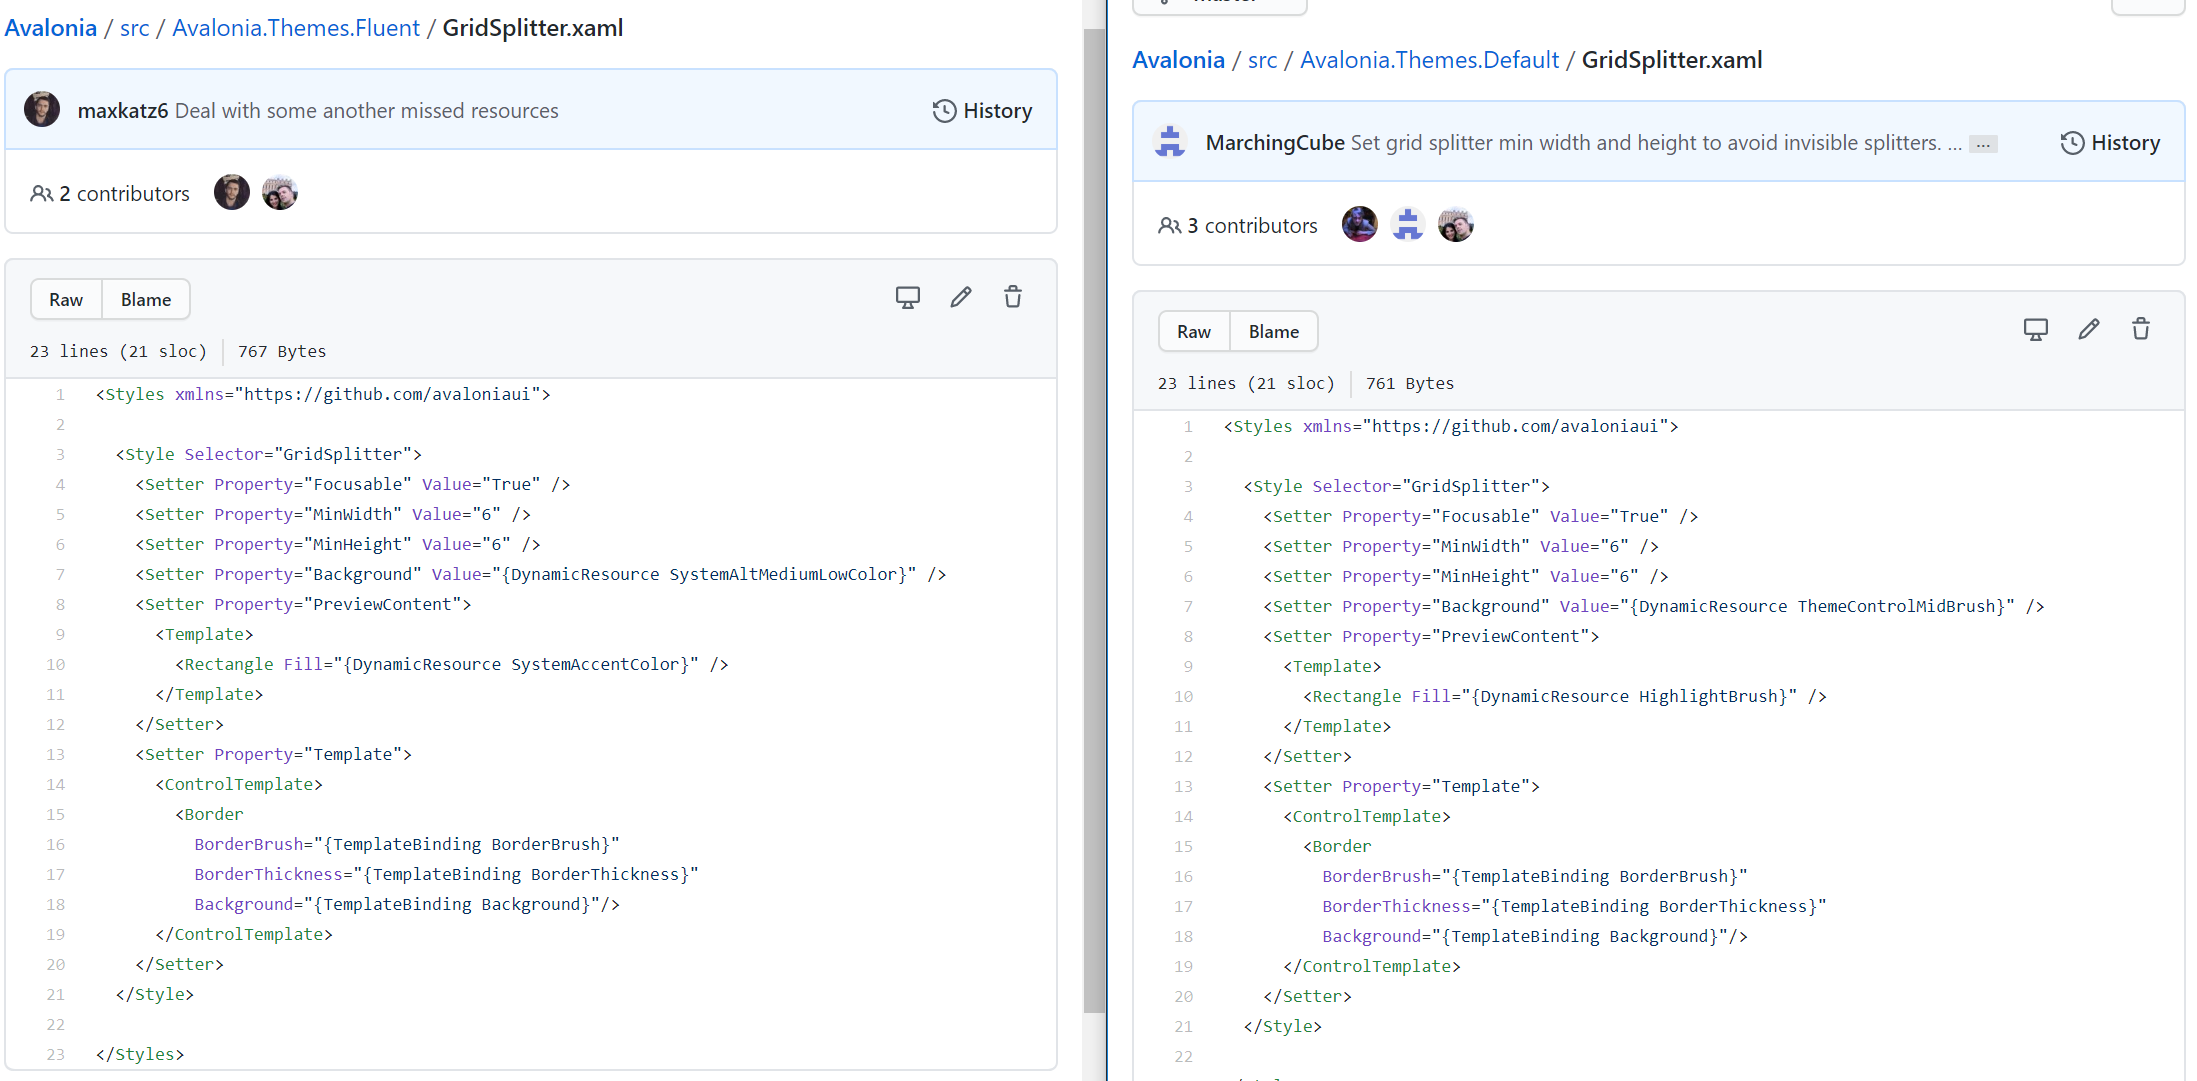View maxkatz6's profile avatar
This screenshot has height=1081, width=2197.
[x=42, y=109]
